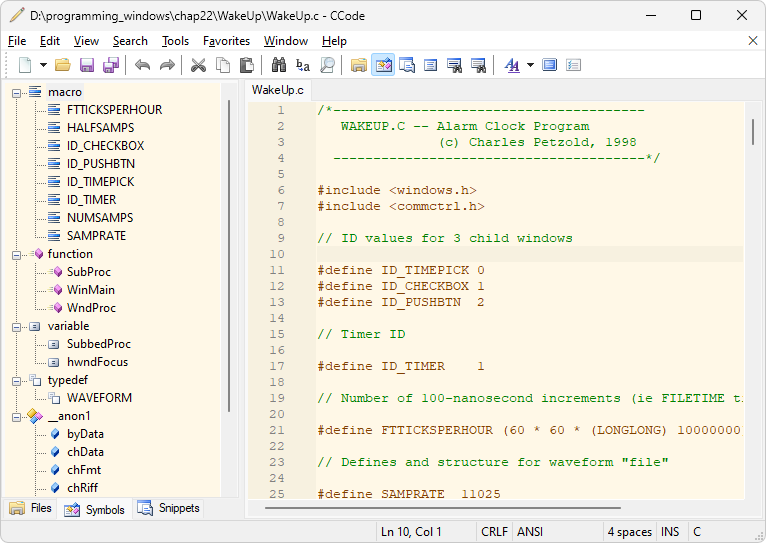Viewport: 766px width, 543px height.
Task: Open the Favorites menu
Action: (226, 41)
